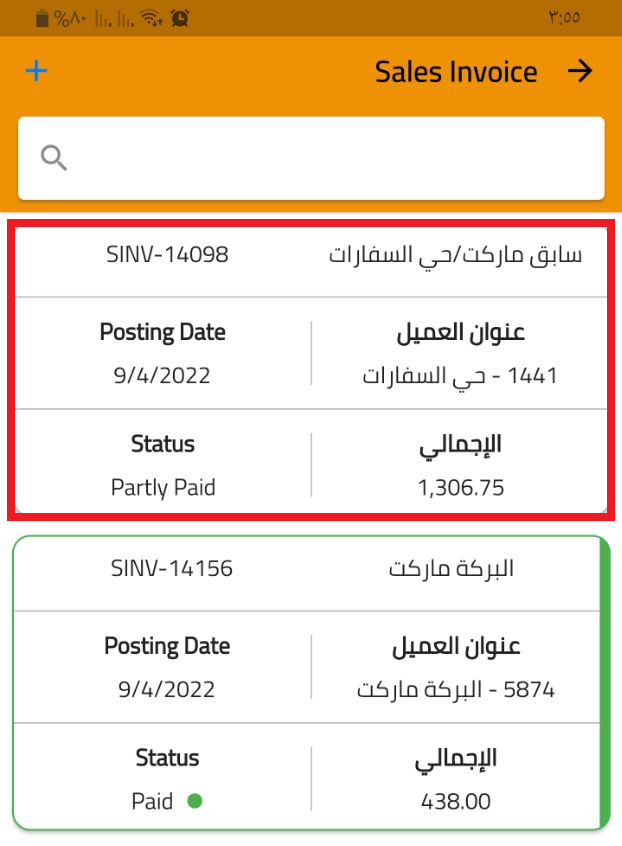
Task: Tap the battery indicator icon
Action: coord(42,18)
